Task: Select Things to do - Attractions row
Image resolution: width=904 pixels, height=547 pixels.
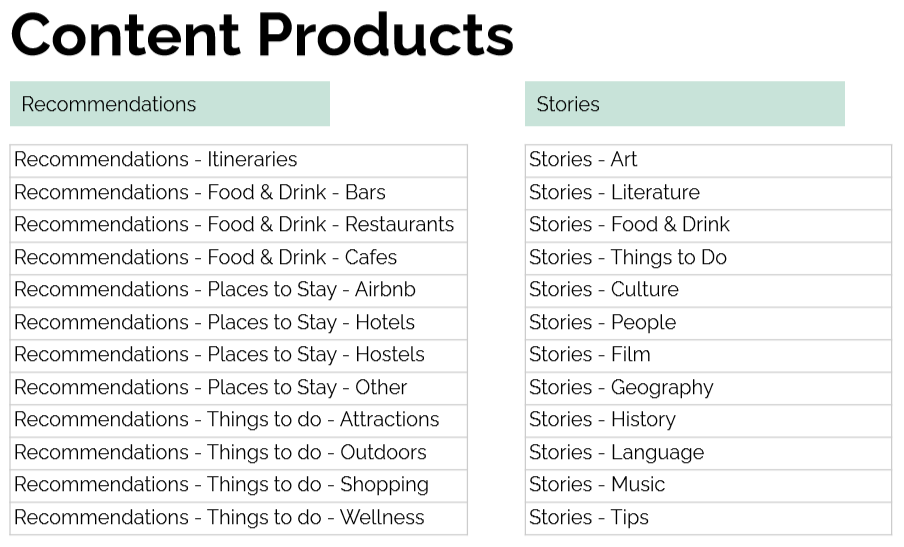Action: [x=238, y=420]
